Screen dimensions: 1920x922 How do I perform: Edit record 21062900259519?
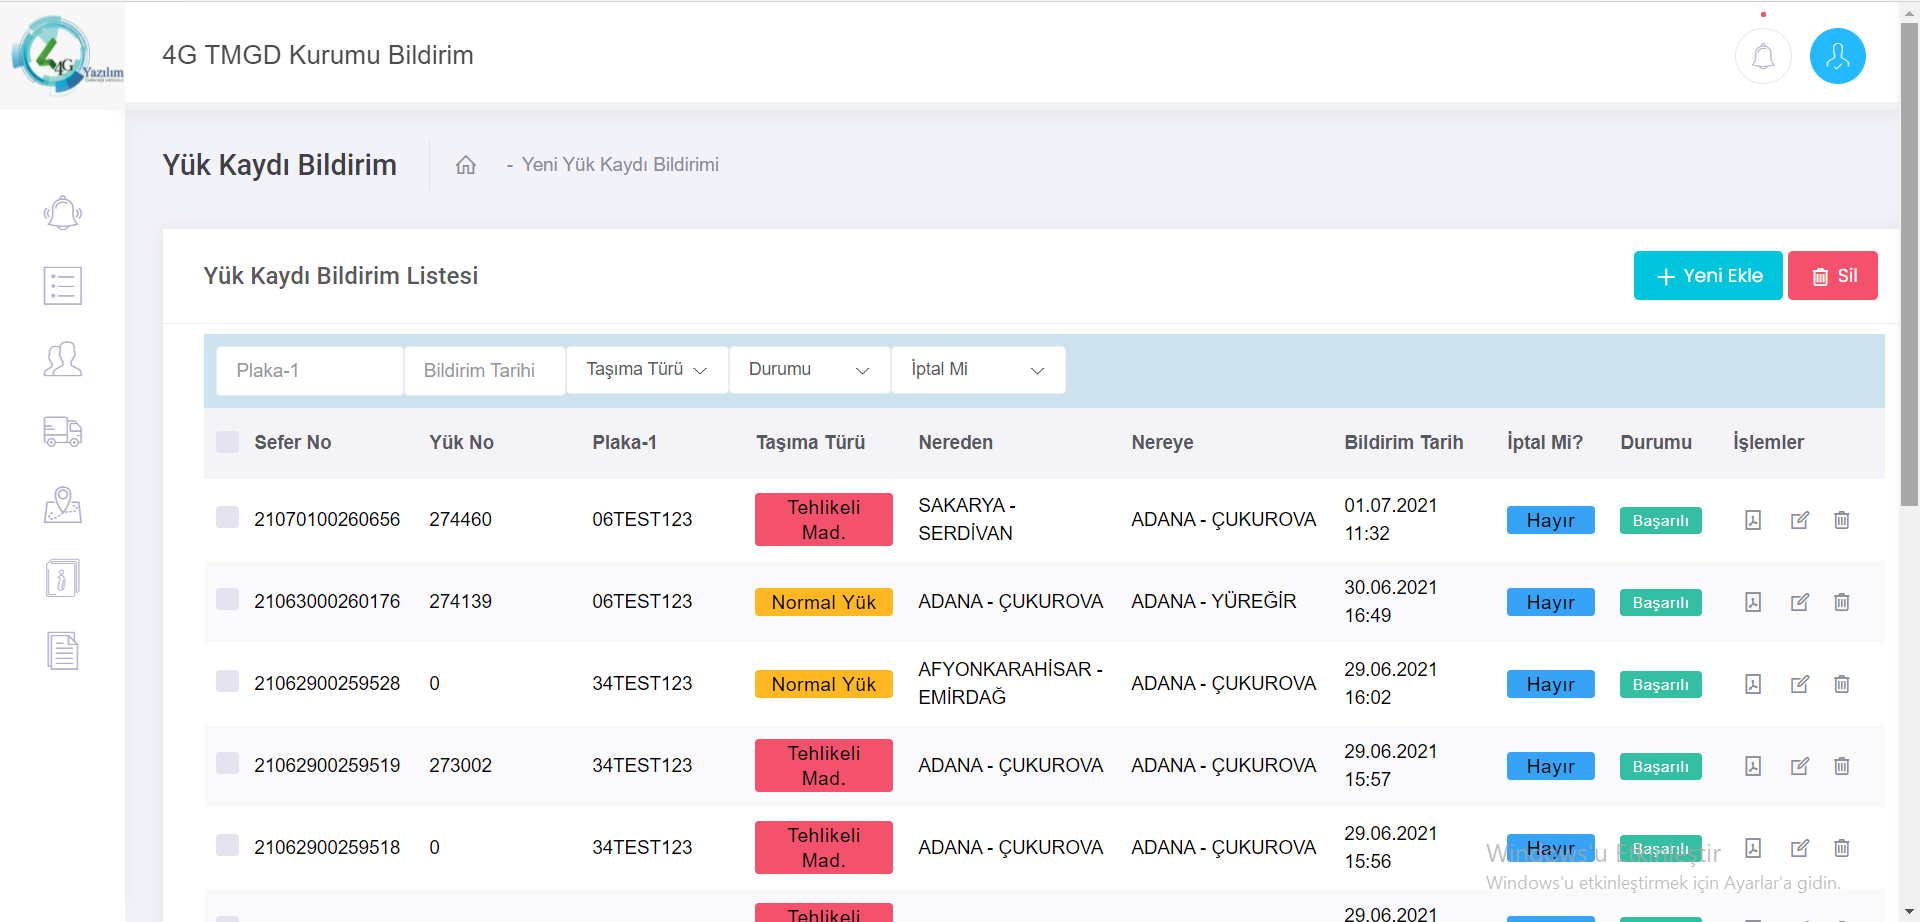click(x=1800, y=766)
